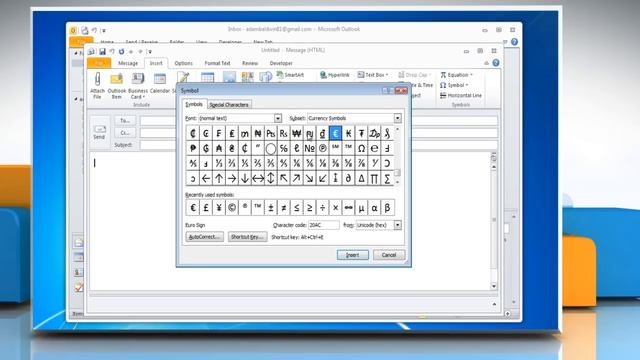640x360 pixels.
Task: Select the left arrow symbol
Action: (206, 178)
